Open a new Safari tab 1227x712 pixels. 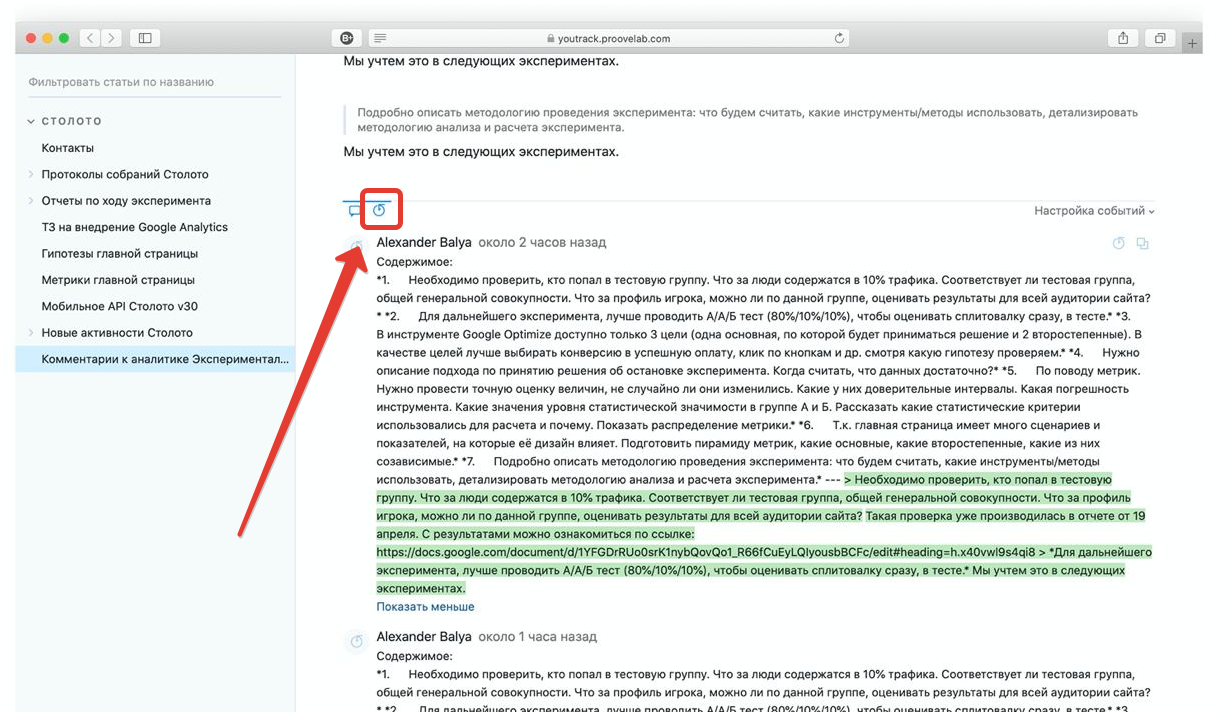1192,43
